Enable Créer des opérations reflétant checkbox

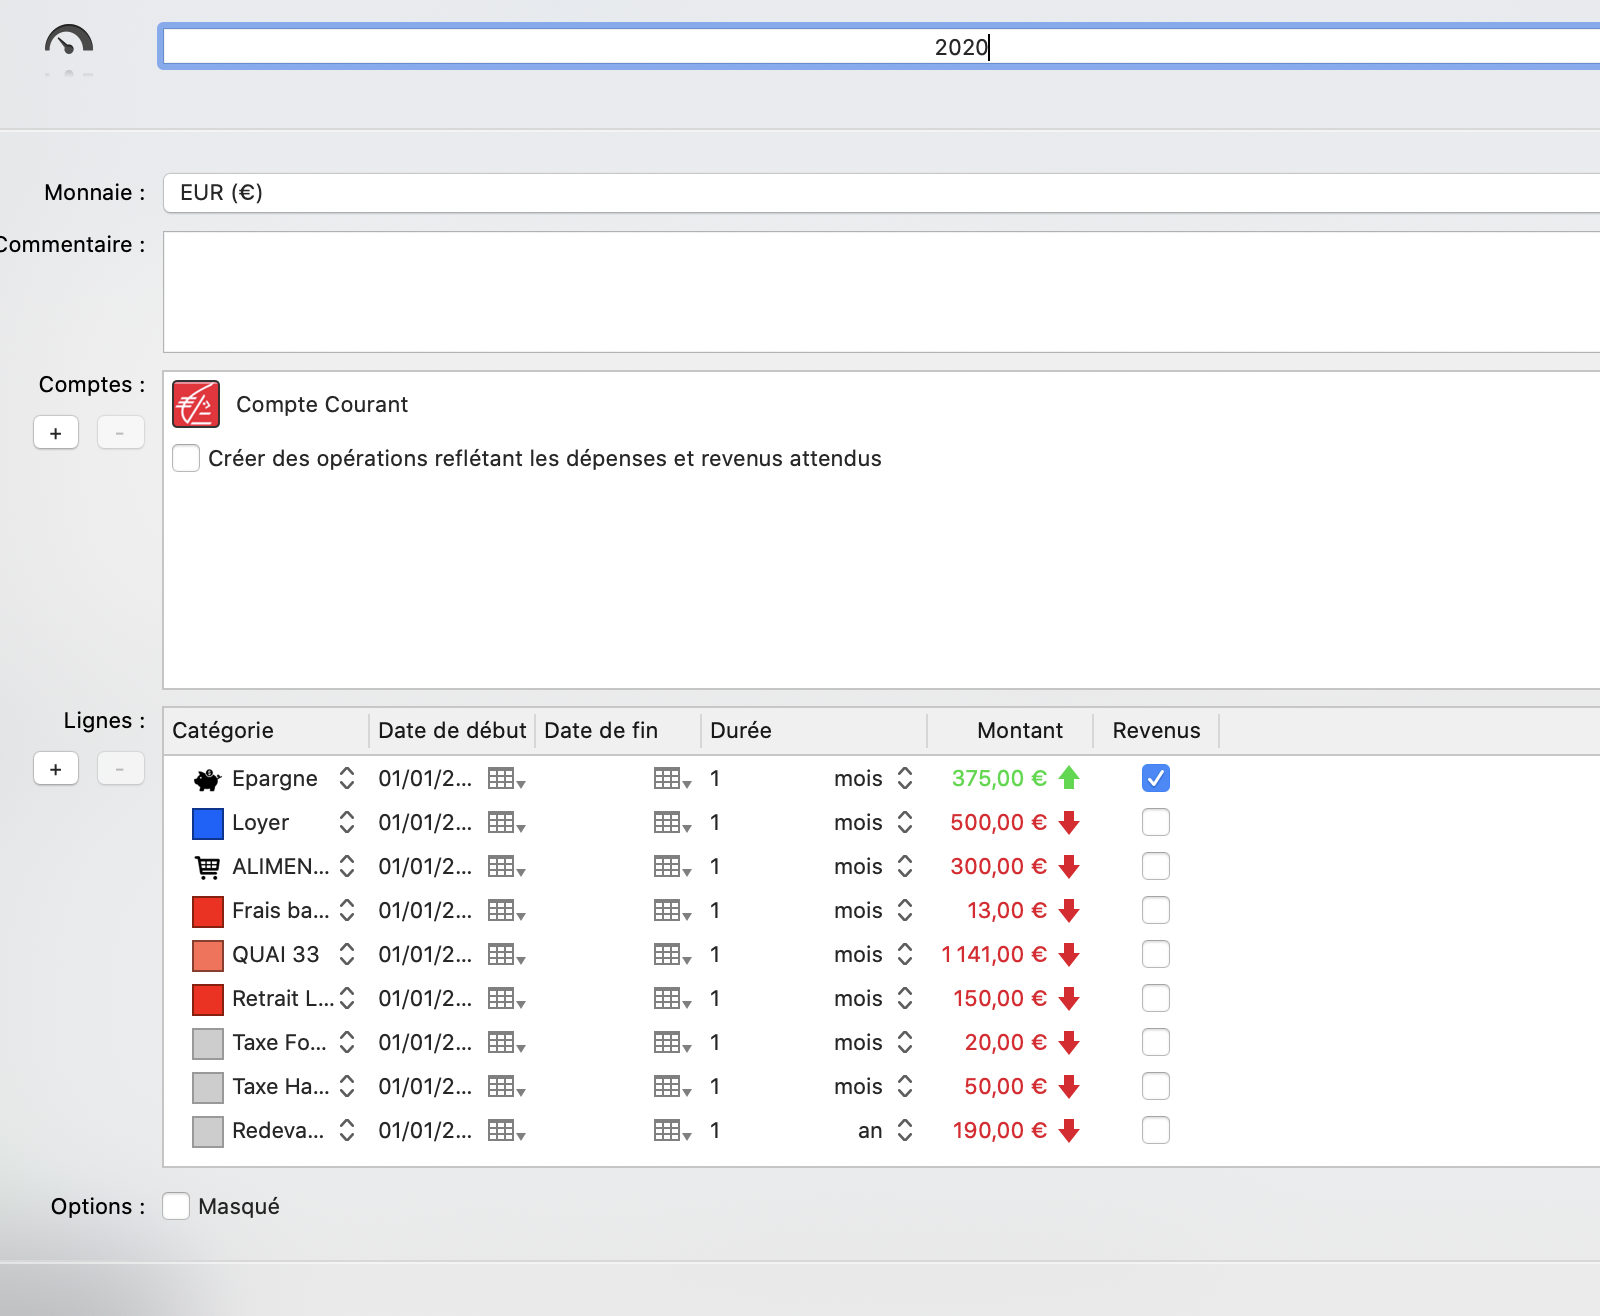(186, 458)
